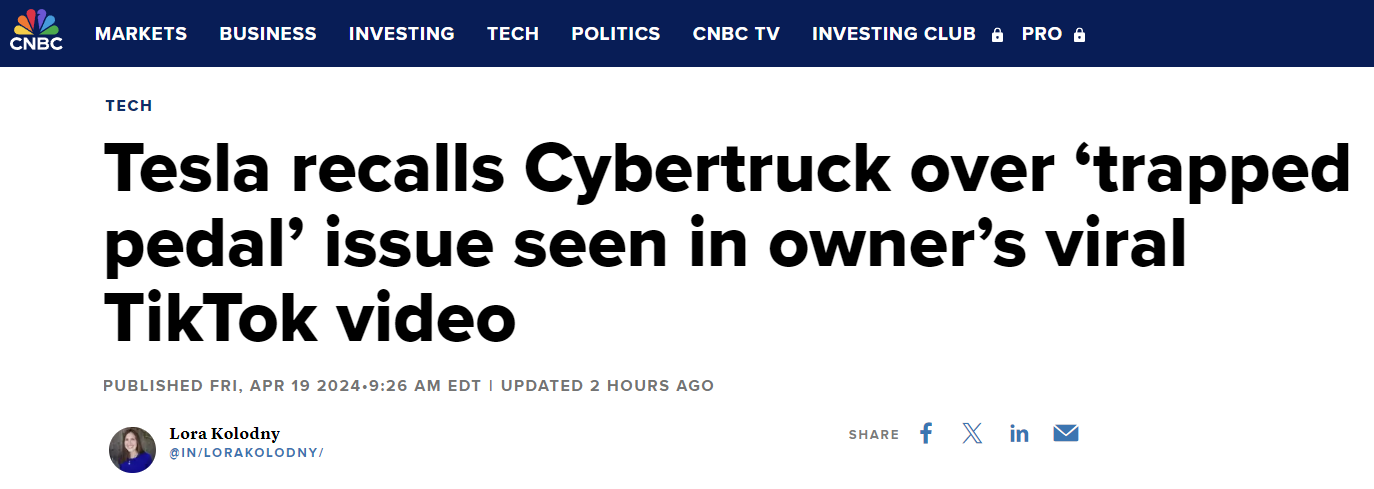Share the article on Facebook
This screenshot has height=489, width=1374.
pos(926,434)
